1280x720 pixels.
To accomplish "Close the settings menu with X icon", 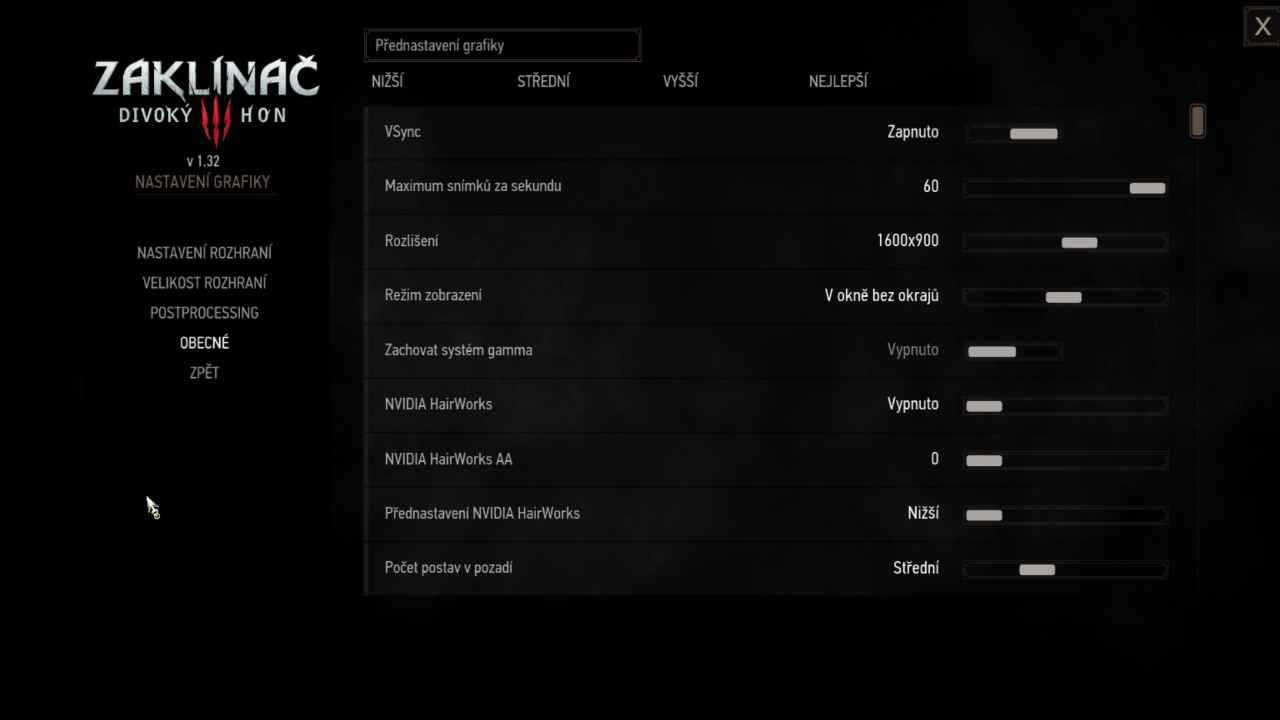I will [1262, 27].
